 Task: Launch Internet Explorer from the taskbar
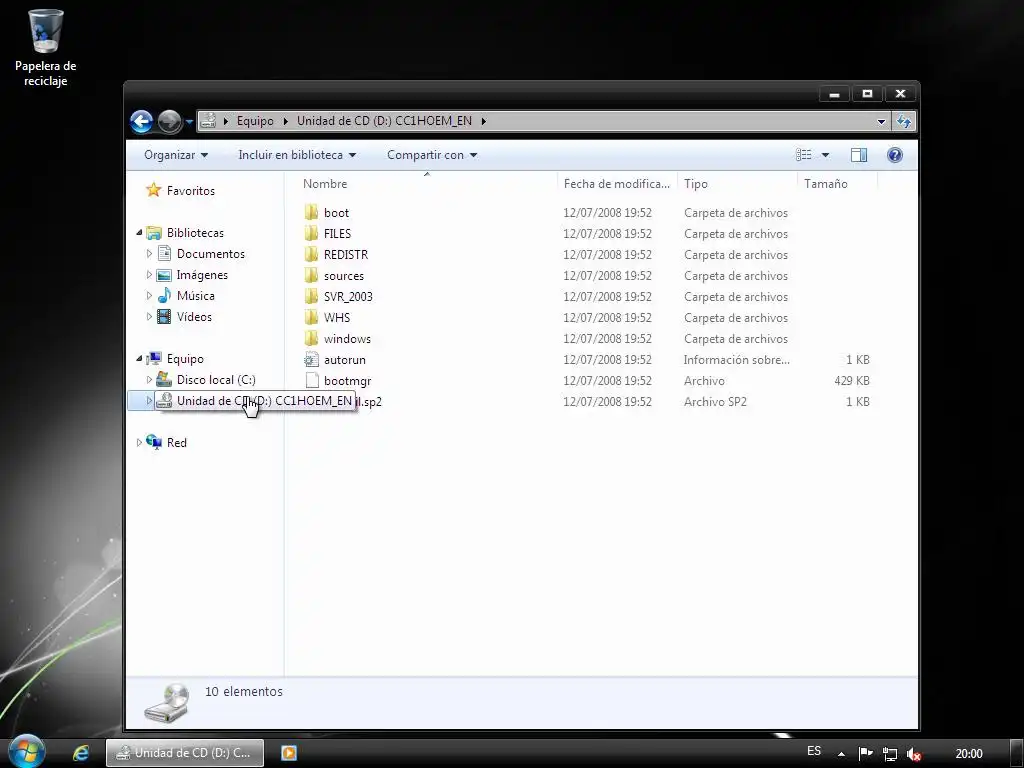click(x=81, y=752)
